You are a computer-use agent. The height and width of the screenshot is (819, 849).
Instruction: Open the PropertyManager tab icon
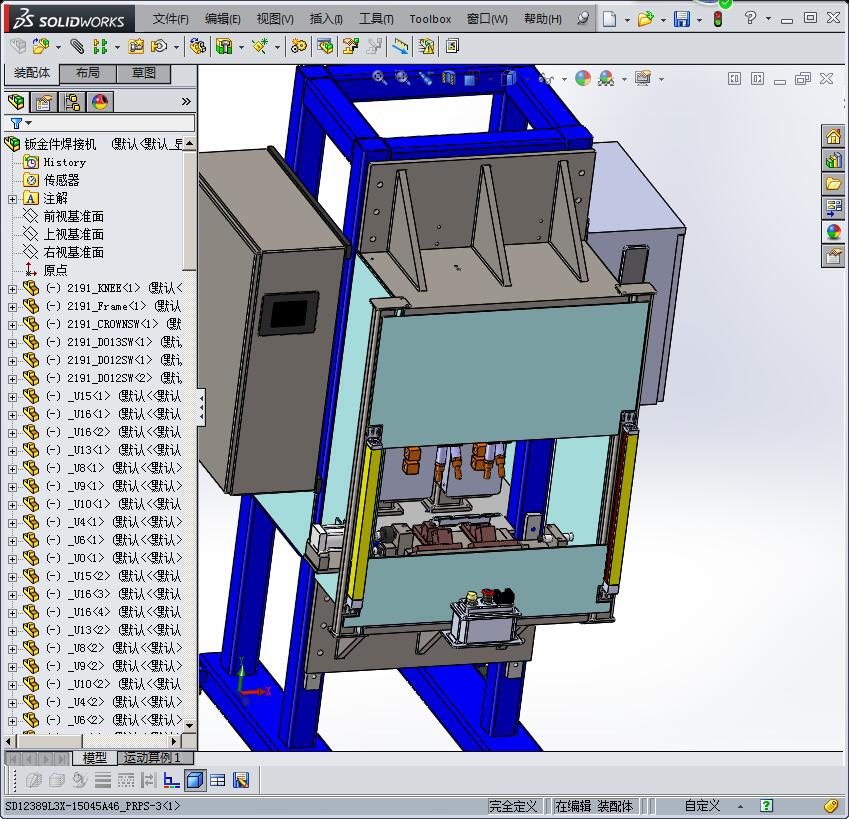point(44,102)
